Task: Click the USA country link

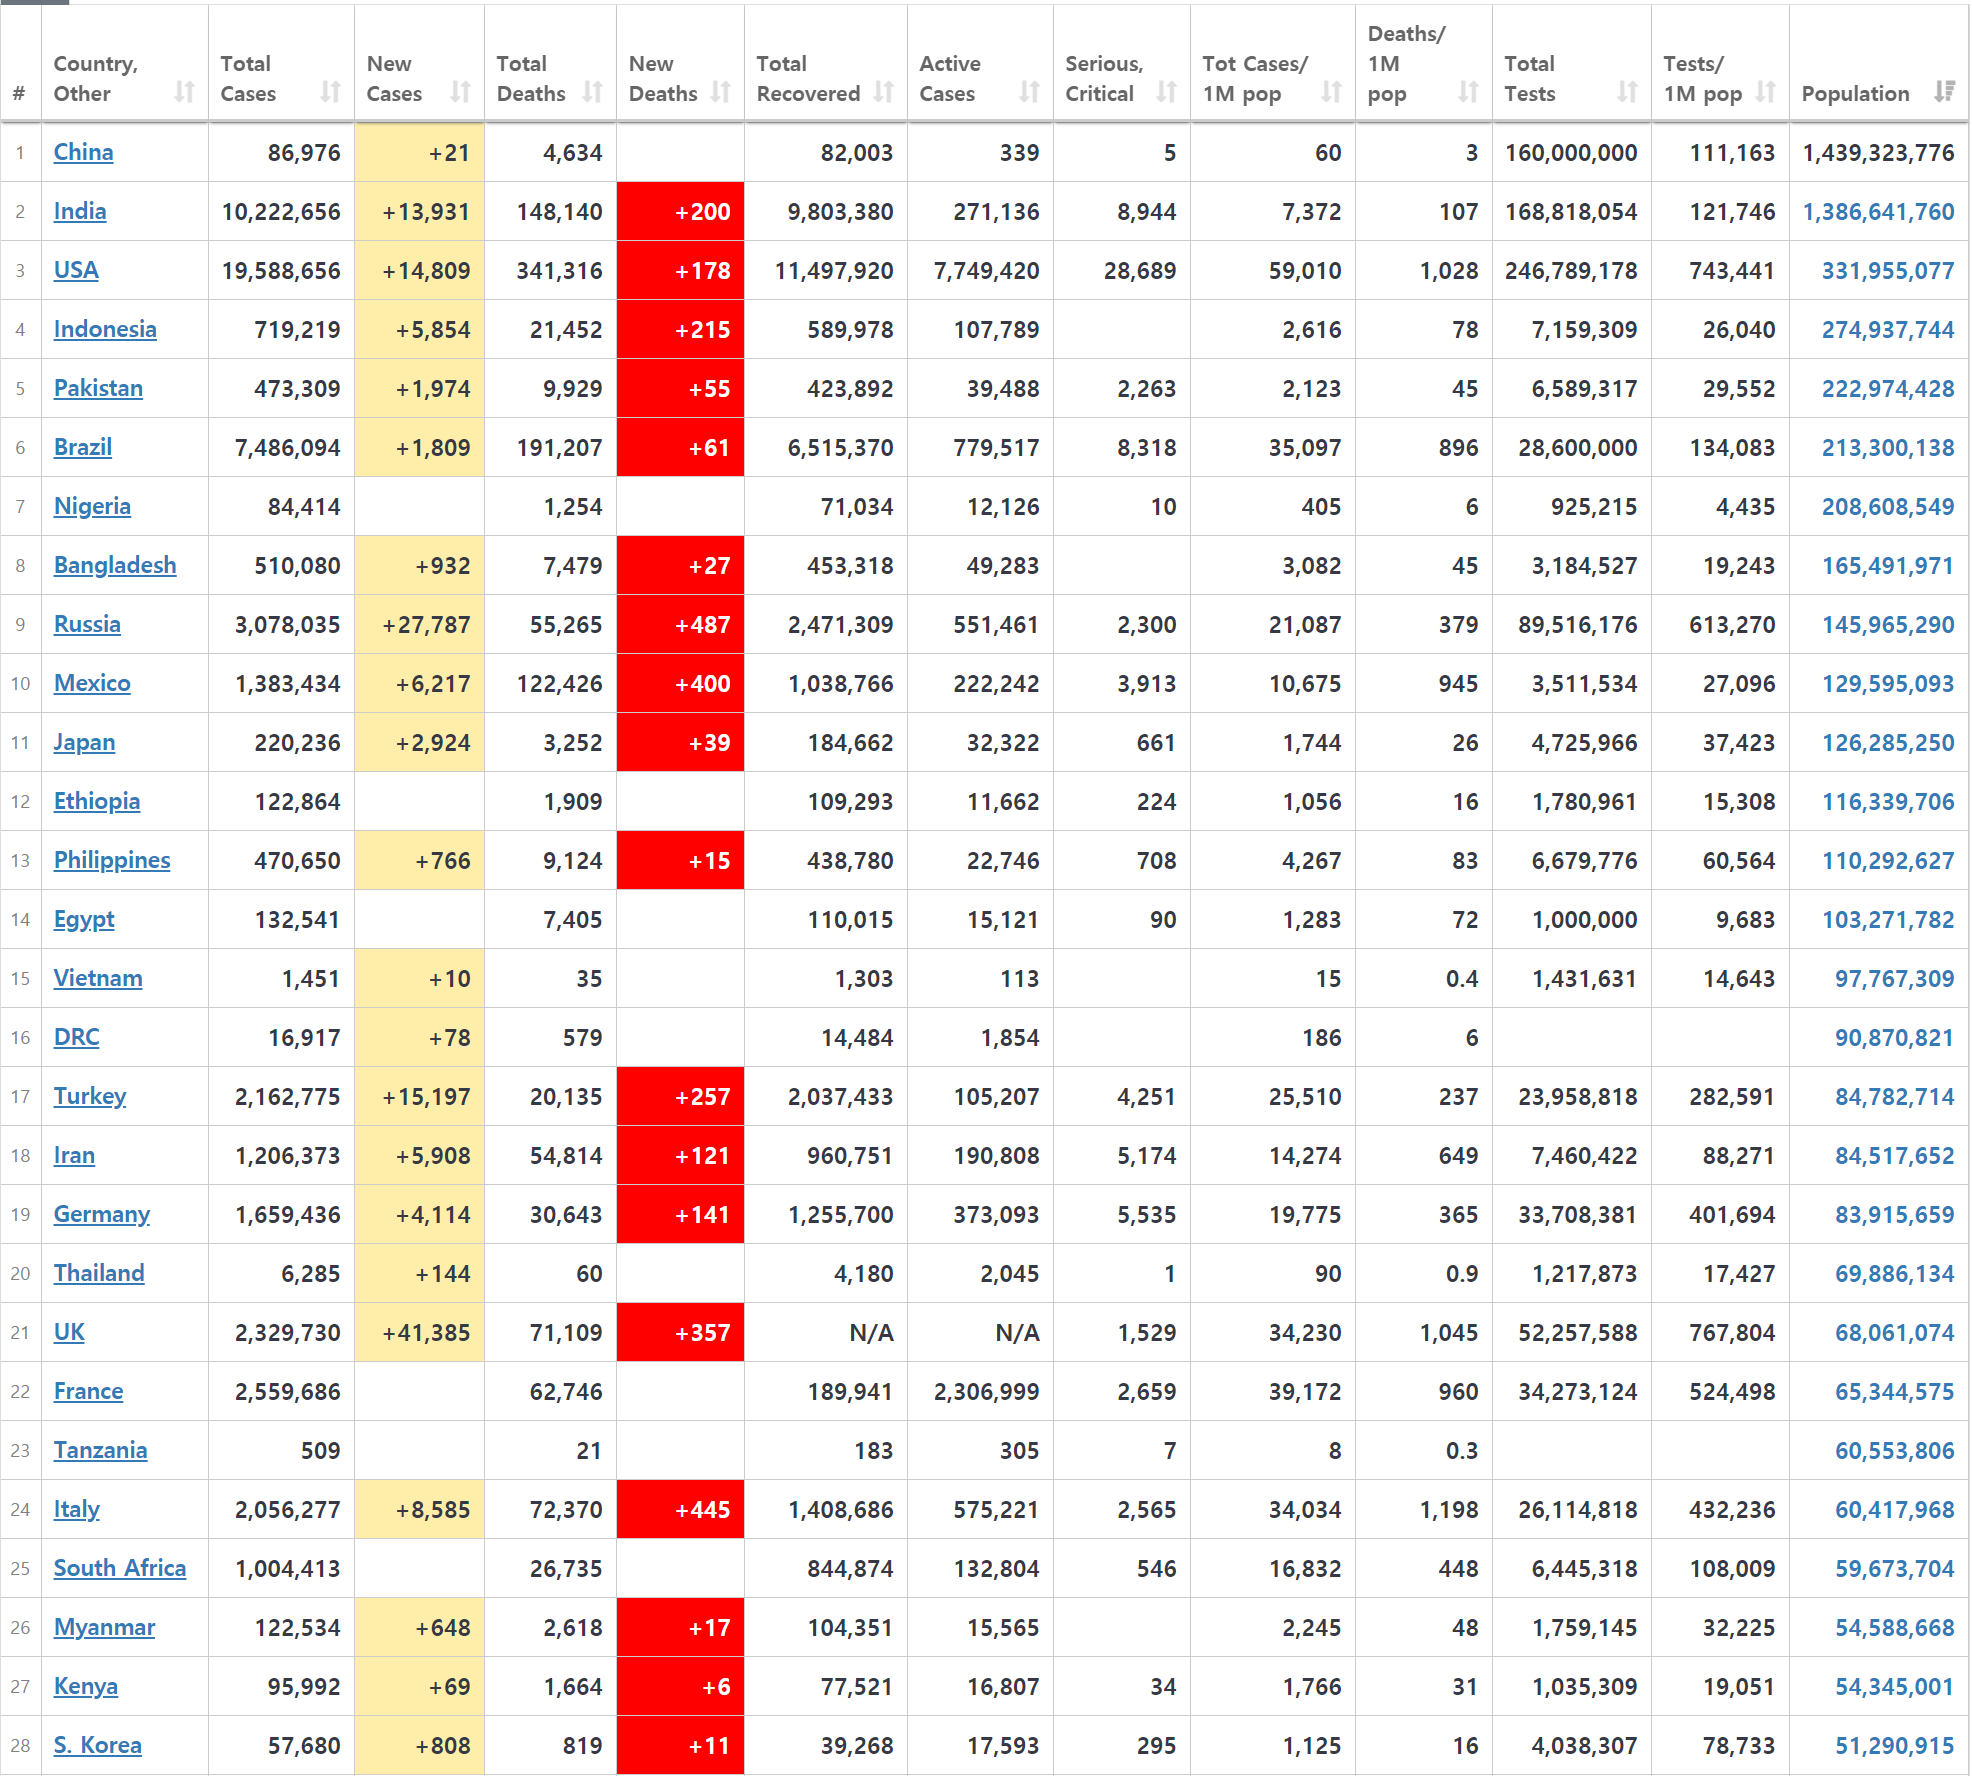Action: tap(76, 270)
